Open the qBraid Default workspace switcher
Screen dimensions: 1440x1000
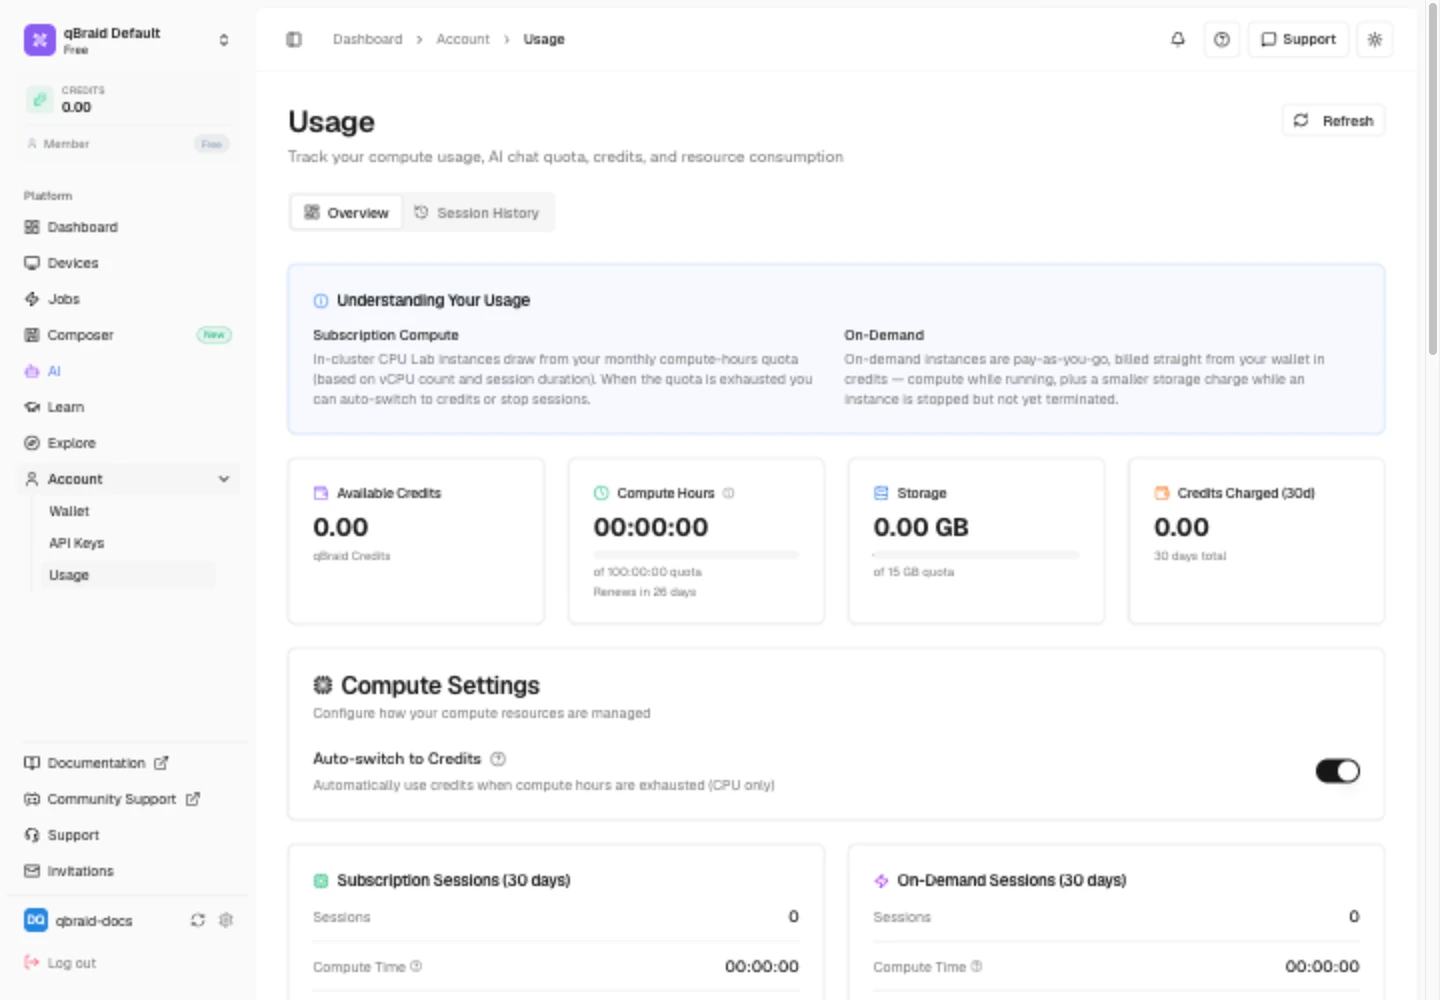tap(127, 40)
